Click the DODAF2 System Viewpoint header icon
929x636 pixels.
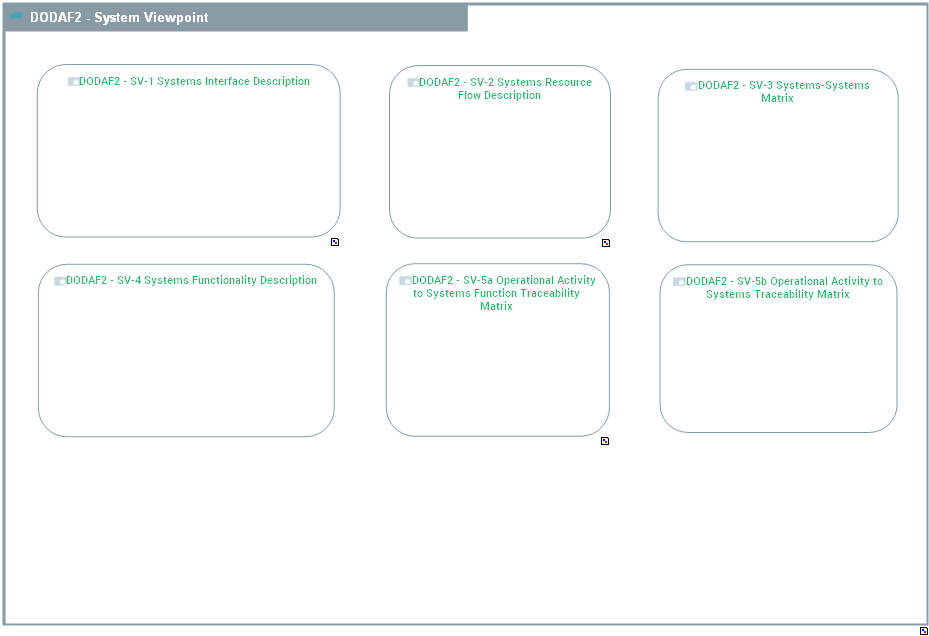[x=17, y=17]
